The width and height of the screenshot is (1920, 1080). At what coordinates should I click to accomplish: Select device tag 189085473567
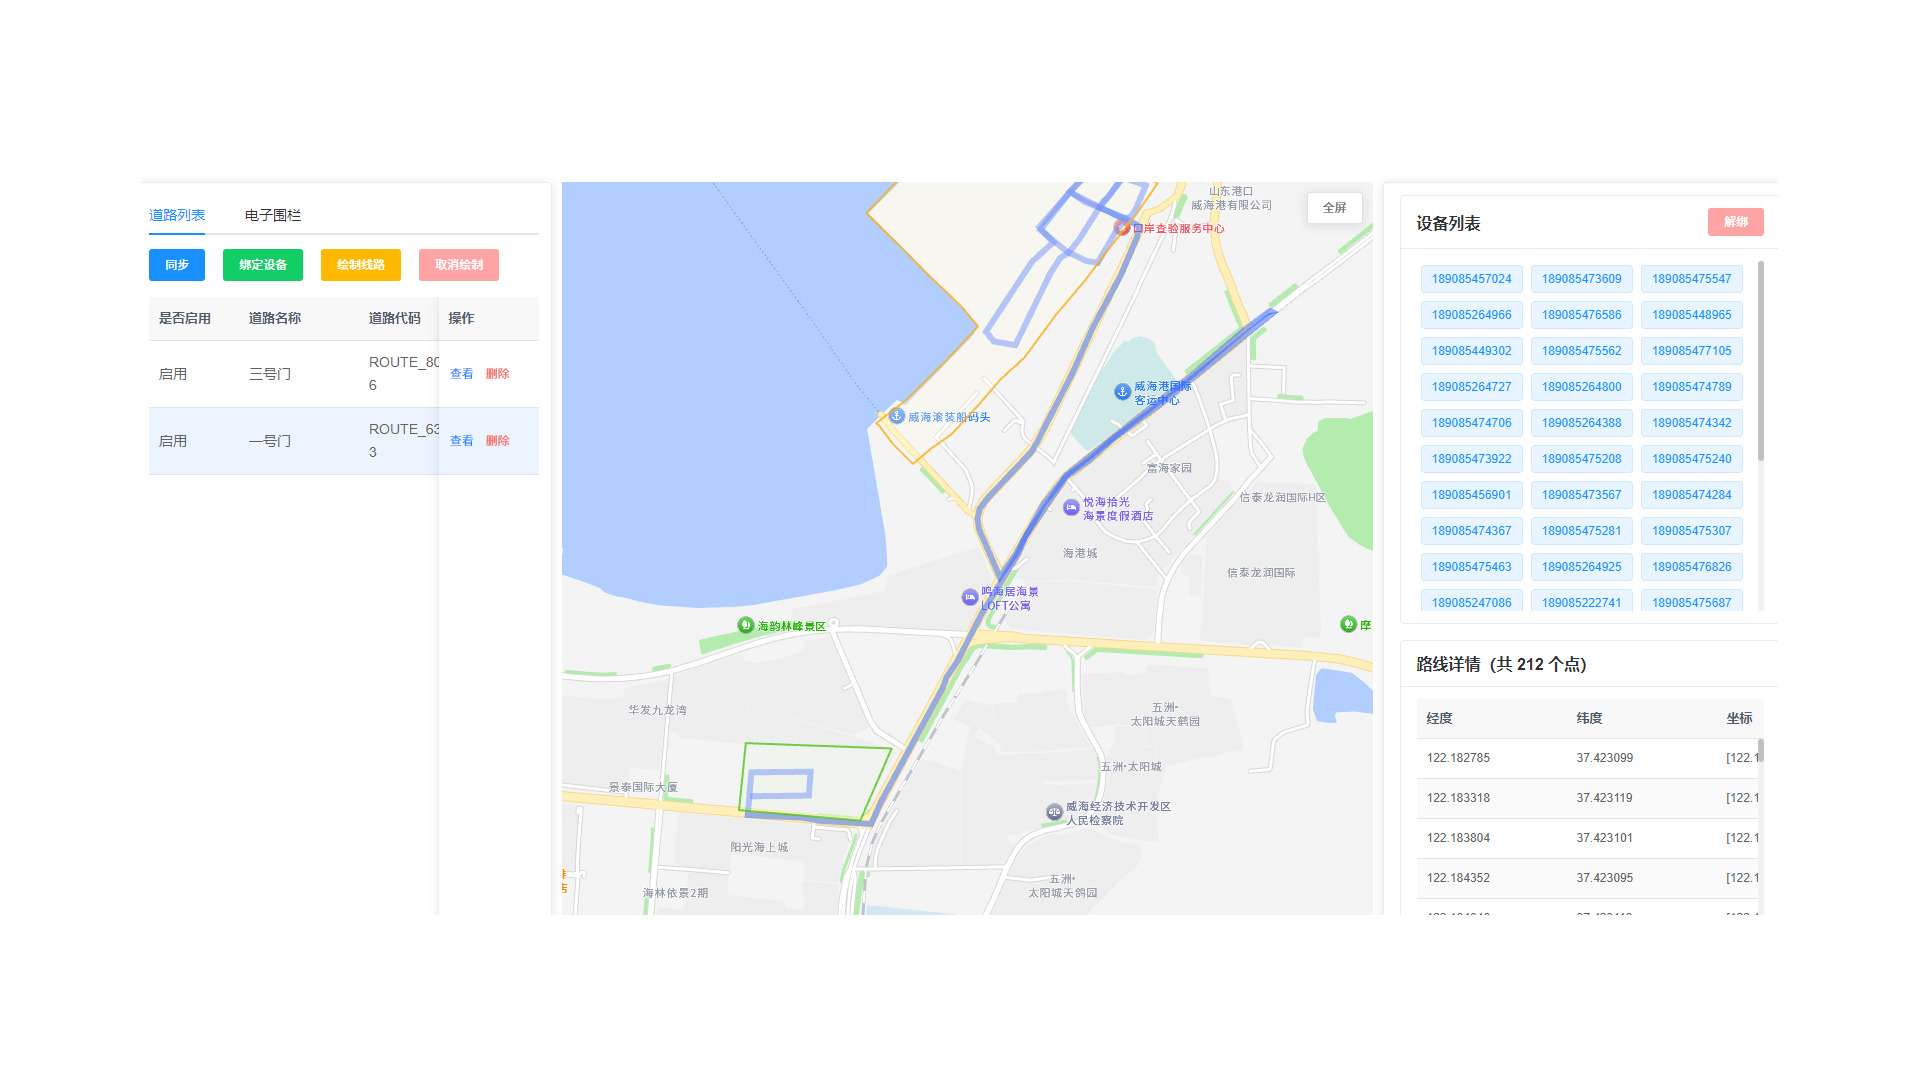coord(1582,495)
